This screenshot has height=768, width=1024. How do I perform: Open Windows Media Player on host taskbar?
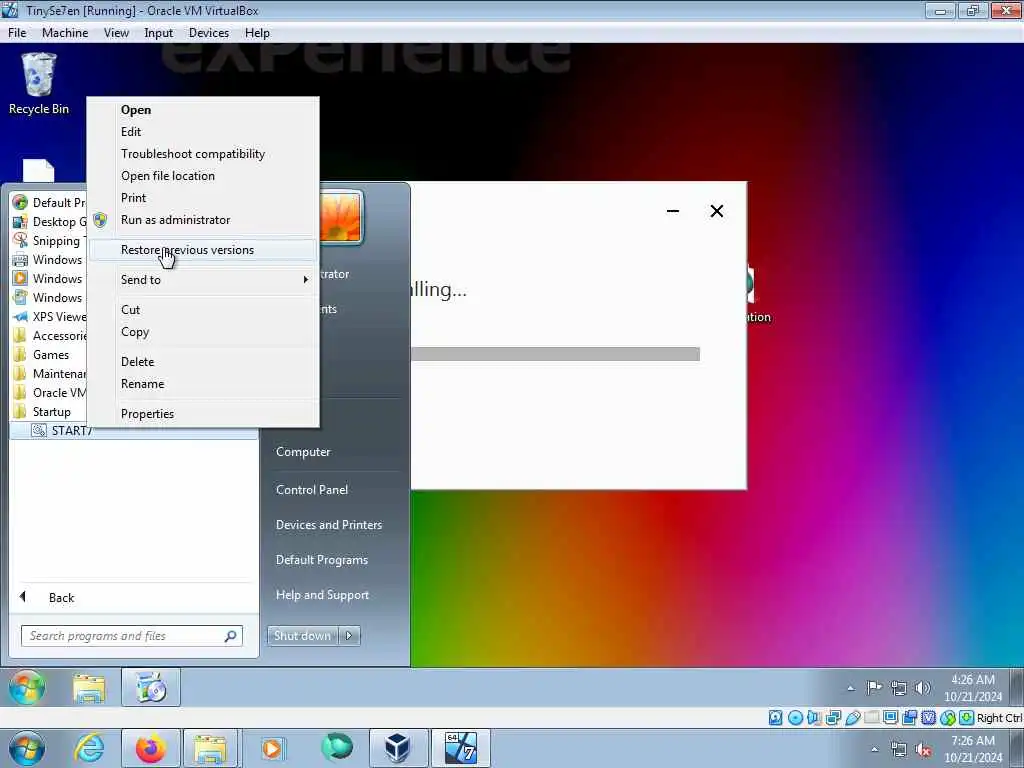272,748
